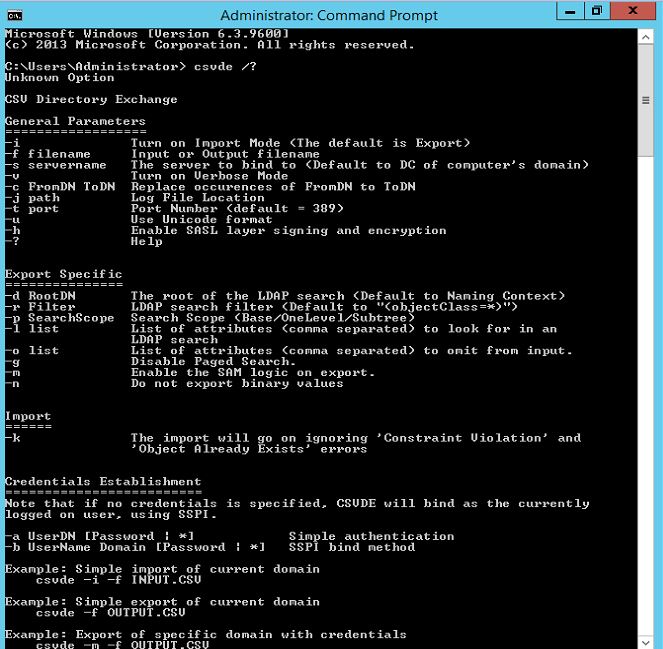663x649 pixels.
Task: Click the Microsoft copyright line
Action: click(209, 45)
